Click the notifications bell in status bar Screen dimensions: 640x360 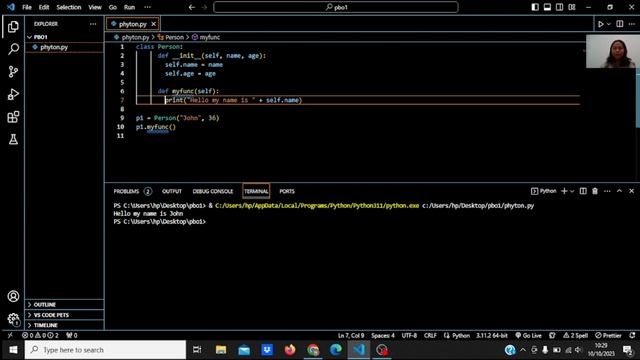pos(632,335)
